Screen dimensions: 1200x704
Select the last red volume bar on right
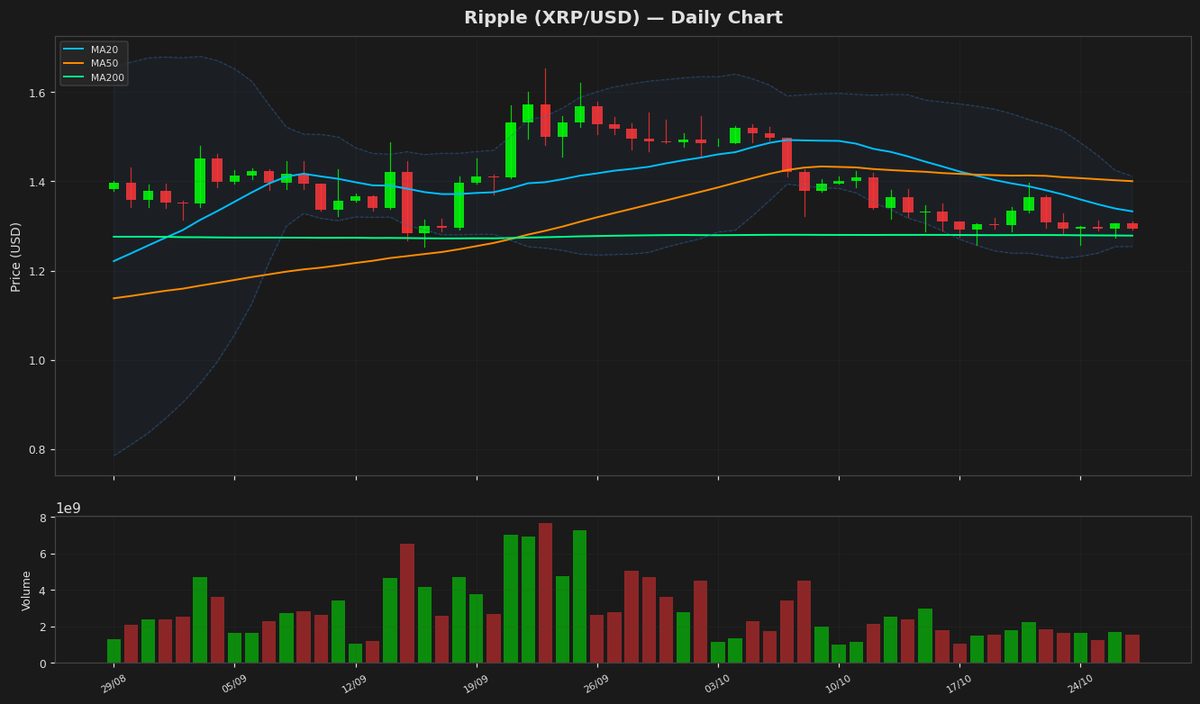coord(1132,649)
